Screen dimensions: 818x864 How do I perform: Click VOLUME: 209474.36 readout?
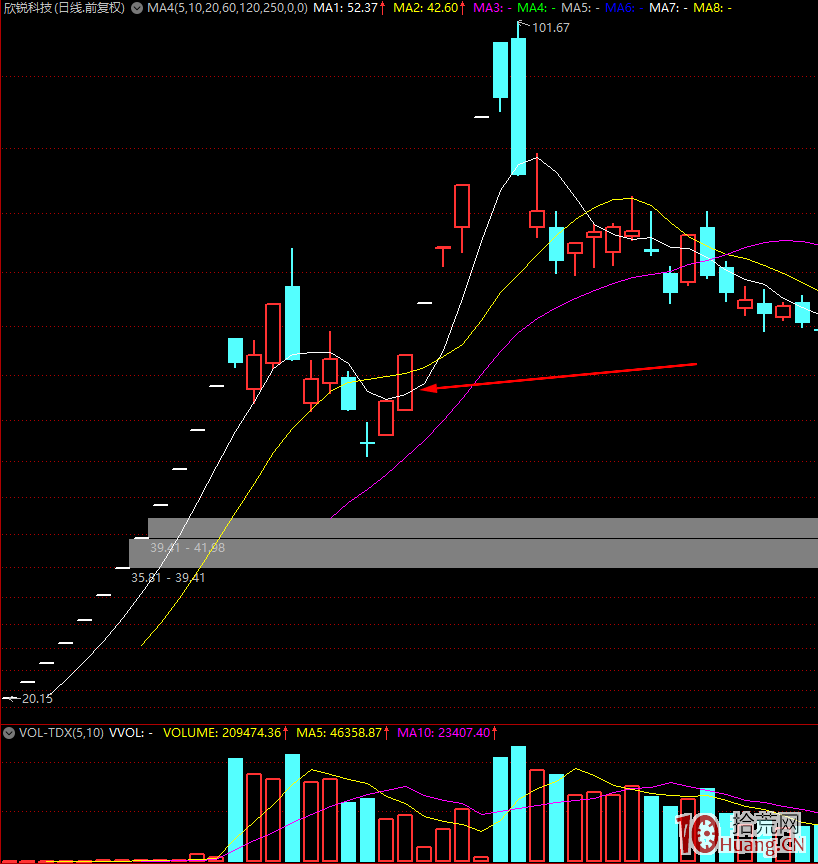click(226, 733)
